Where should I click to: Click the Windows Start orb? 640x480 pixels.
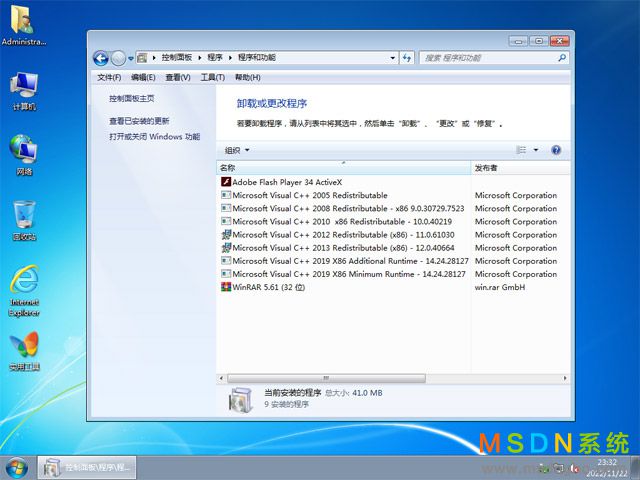pos(17,468)
